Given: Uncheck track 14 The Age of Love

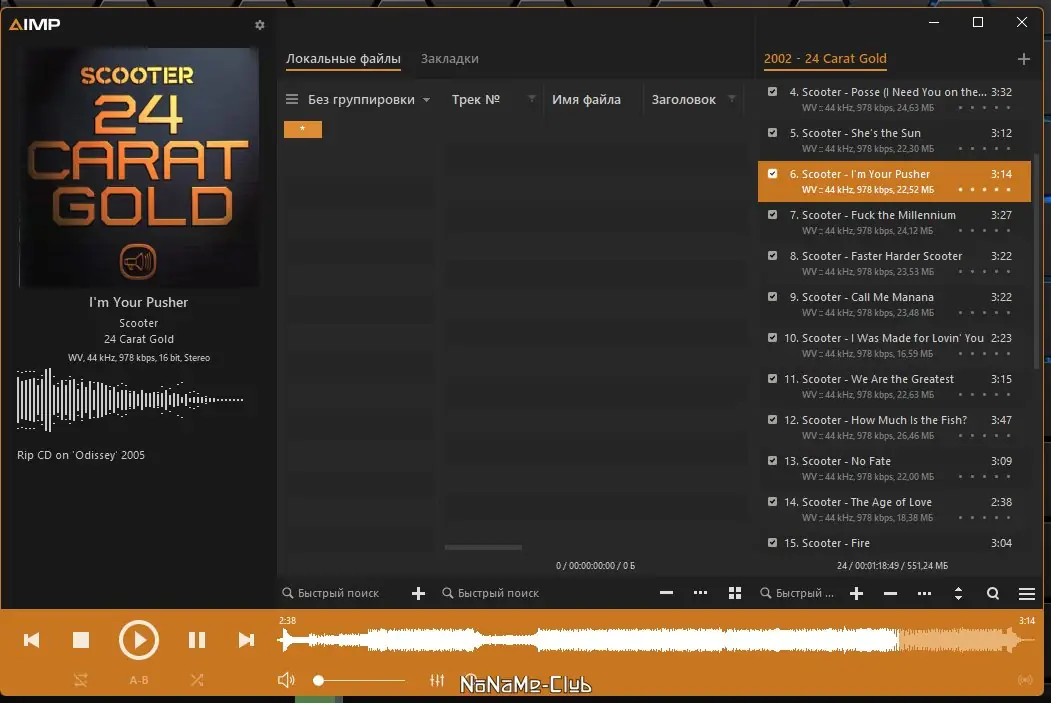Looking at the screenshot, I should click(x=772, y=501).
